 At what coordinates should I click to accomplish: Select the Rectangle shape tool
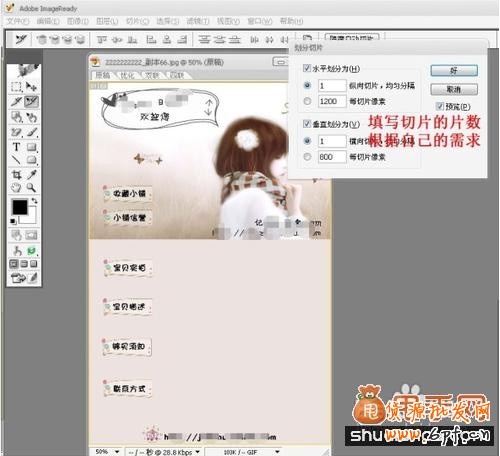[x=32, y=147]
